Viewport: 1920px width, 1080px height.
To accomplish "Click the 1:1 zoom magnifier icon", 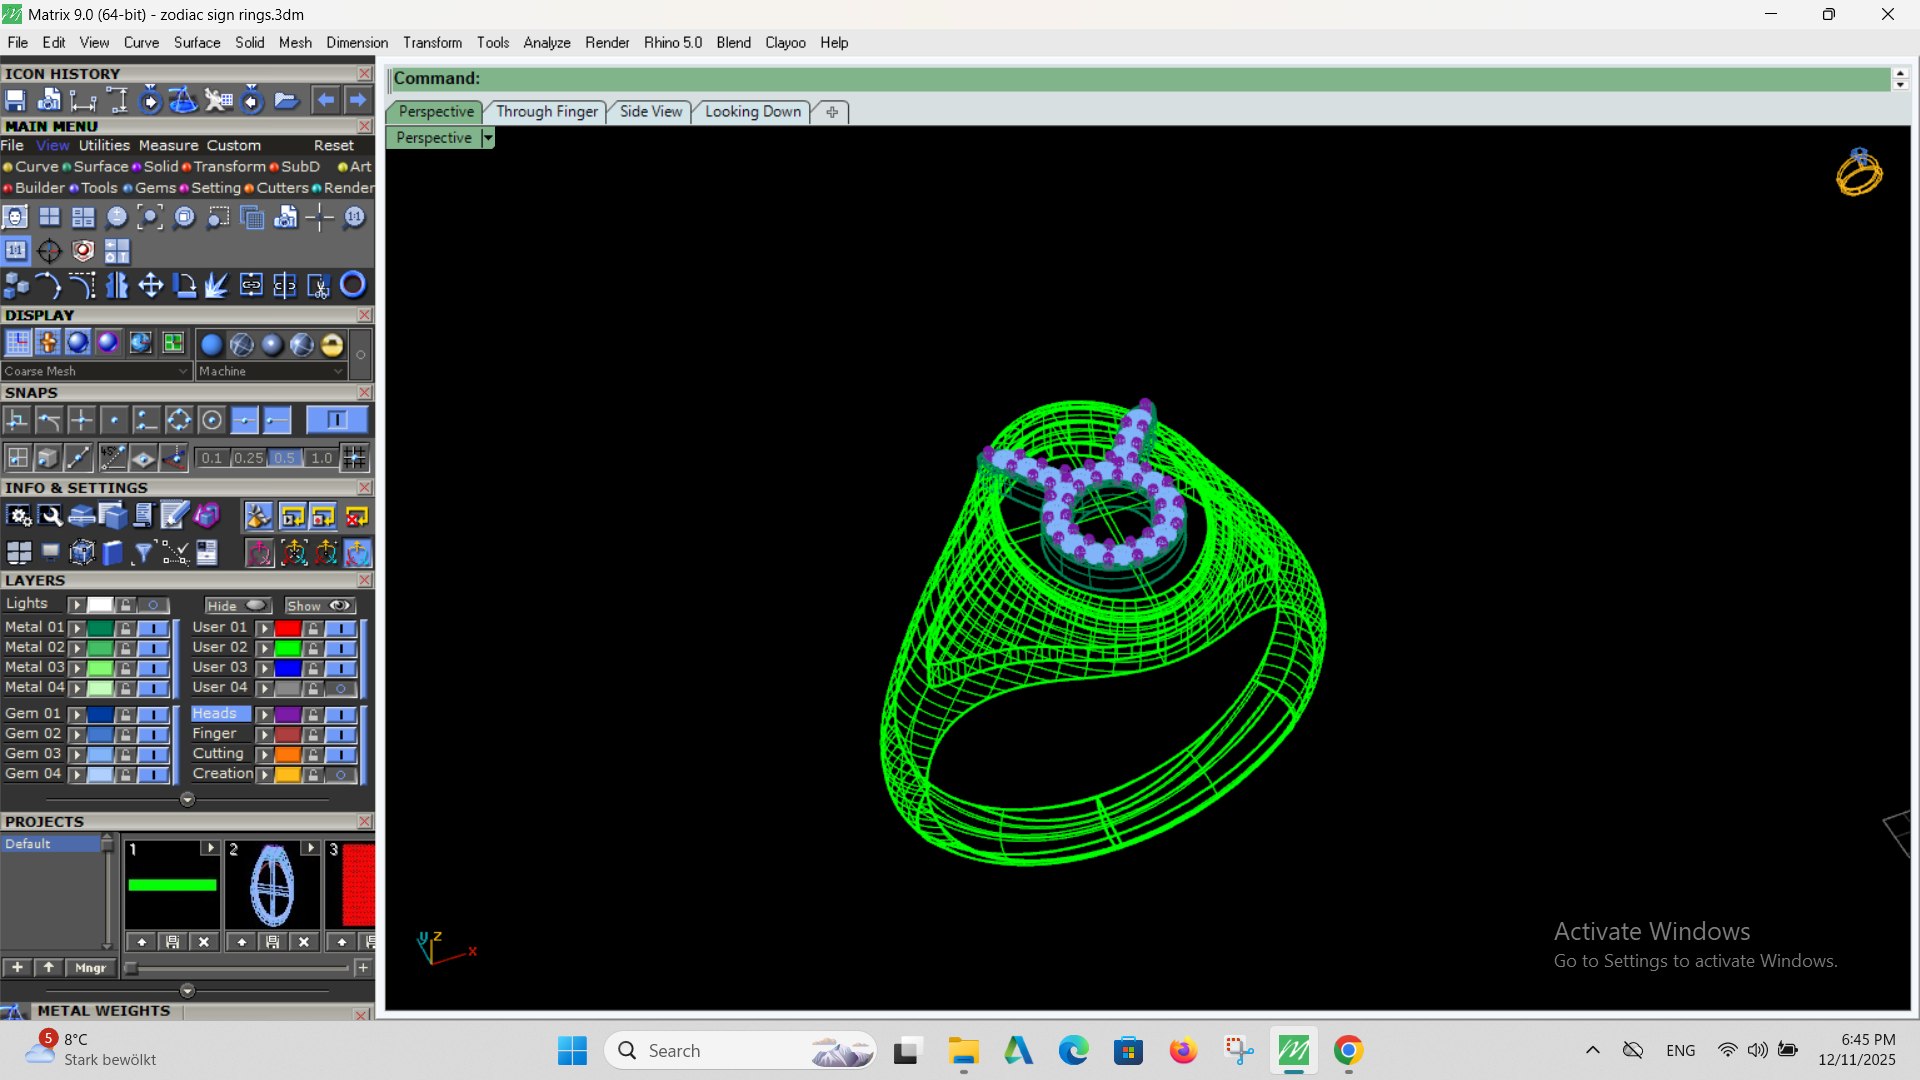I will point(354,217).
